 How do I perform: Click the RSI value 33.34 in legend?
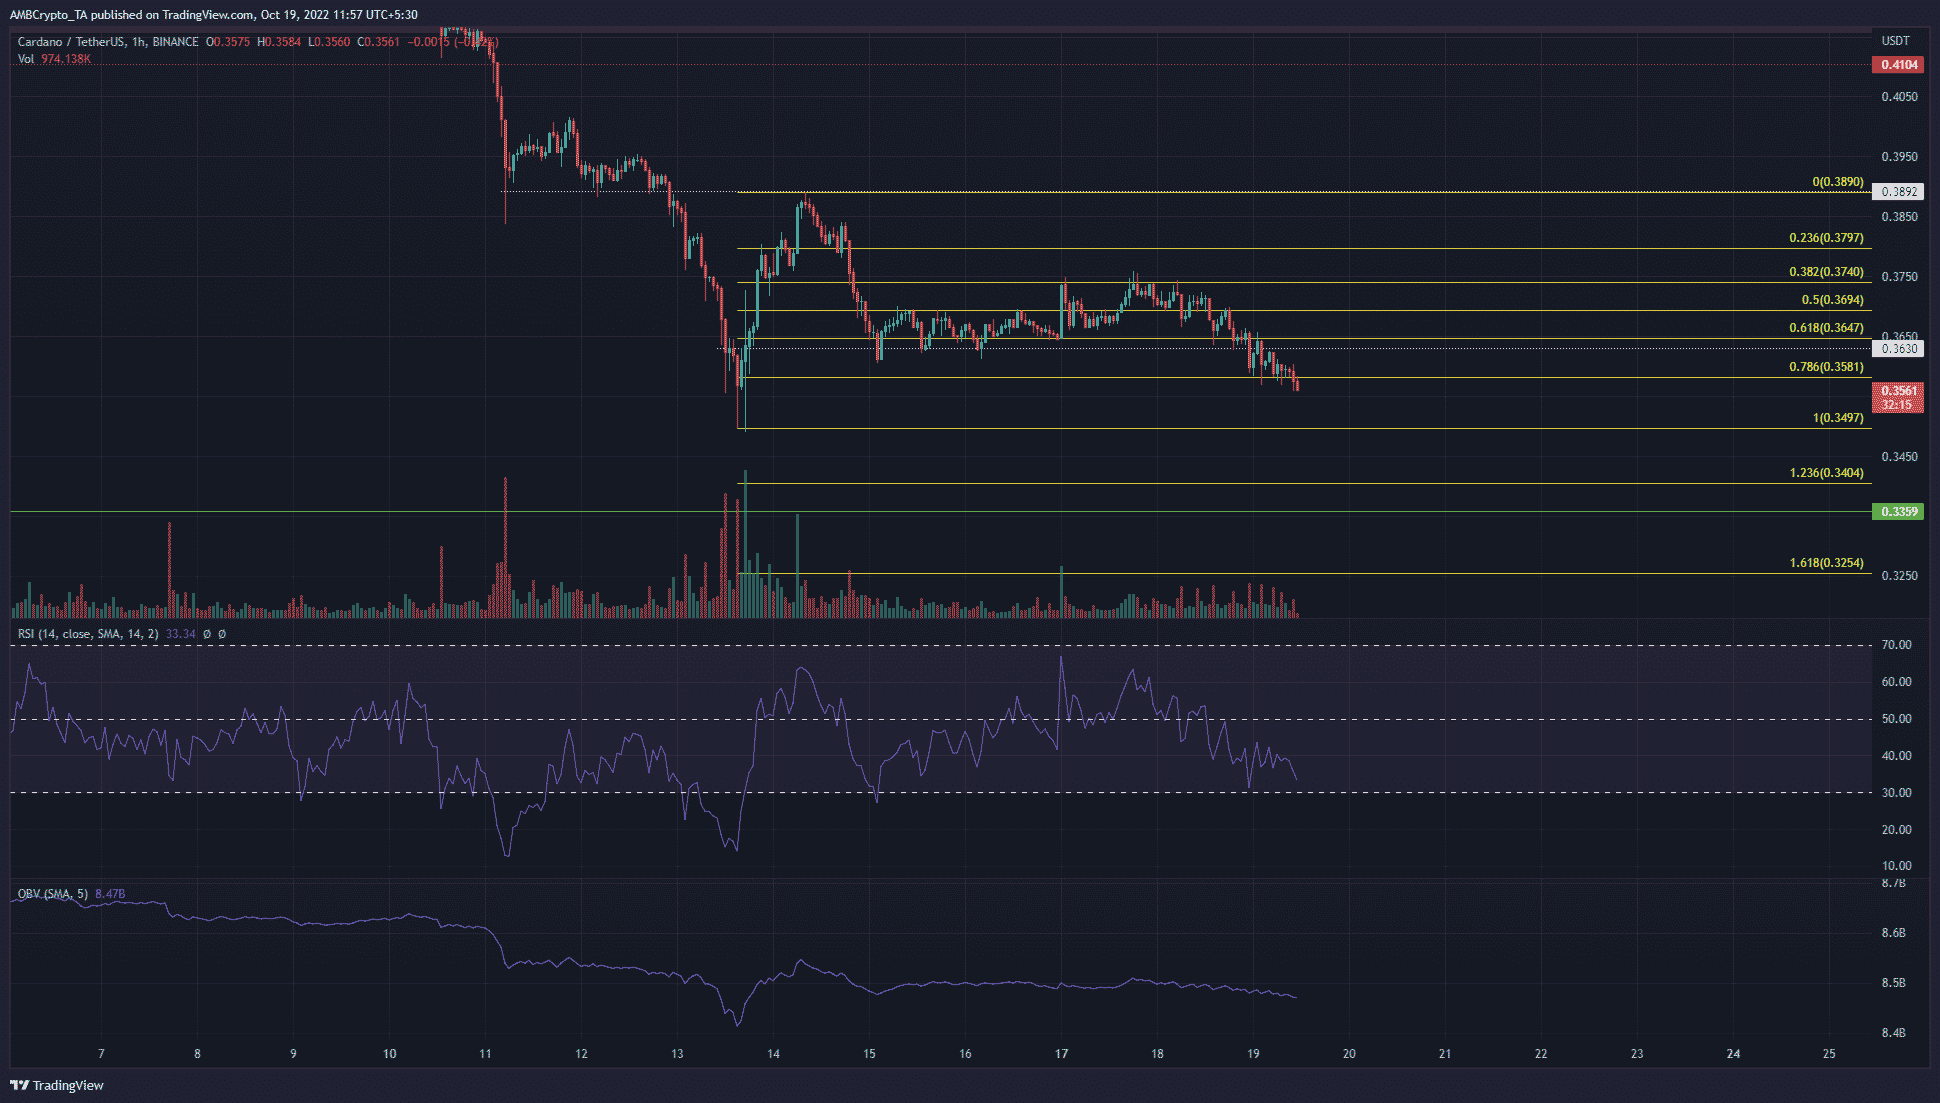tap(181, 634)
